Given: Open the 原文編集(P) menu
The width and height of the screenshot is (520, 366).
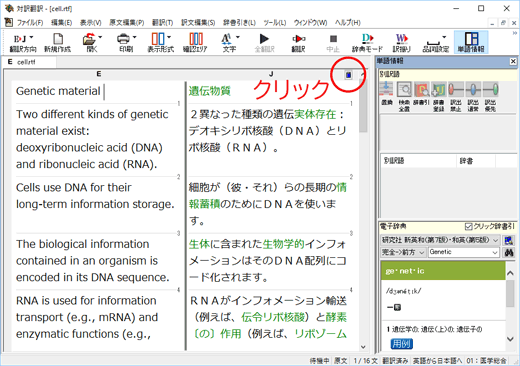Looking at the screenshot, I should (127, 23).
